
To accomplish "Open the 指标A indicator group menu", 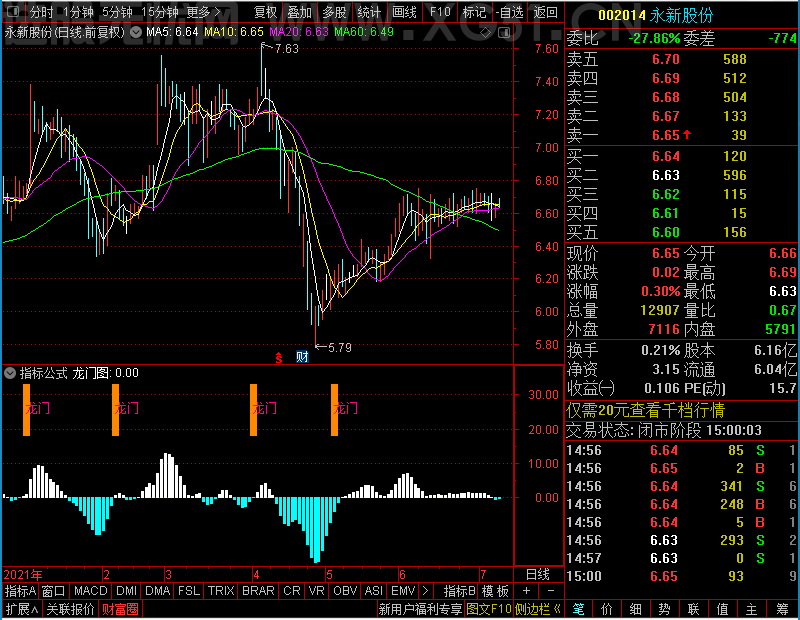I will 20,591.
